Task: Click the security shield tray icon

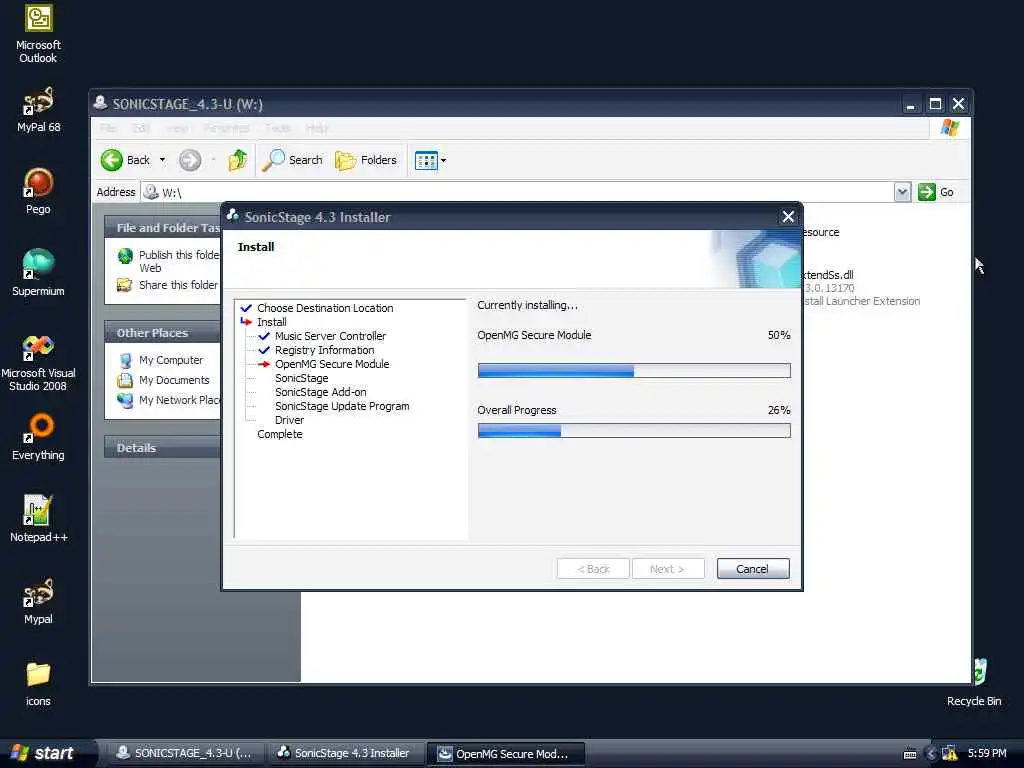Action: pos(950,754)
